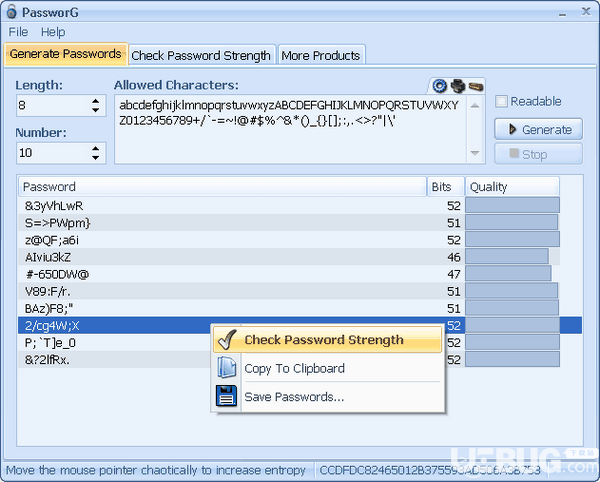The image size is (600, 482).
Task: Click the blue gear icon above Allowed Characters
Action: (439, 86)
